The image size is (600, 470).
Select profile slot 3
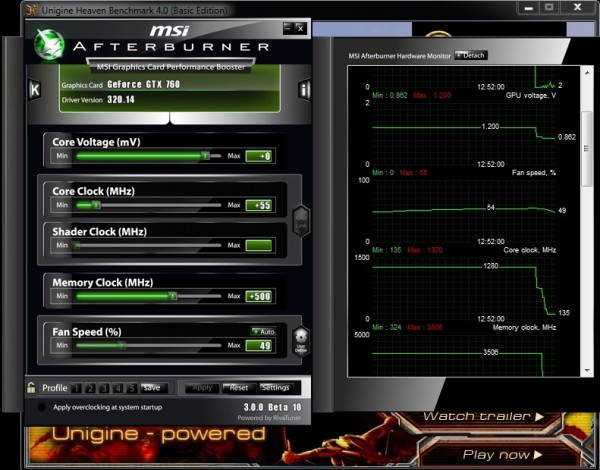tap(104, 388)
